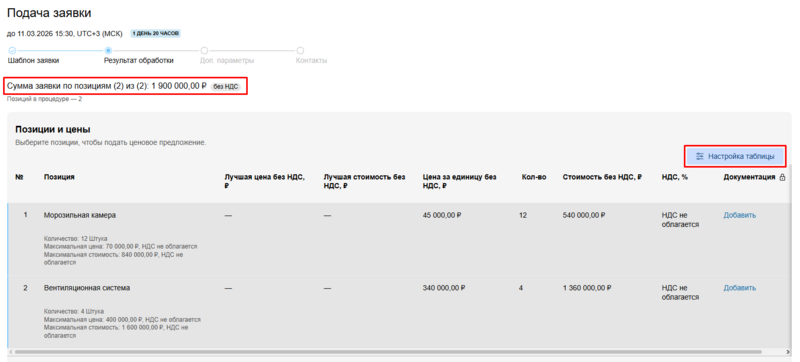
Task: Click the Лучшая стоимость без НДС header
Action: pos(364,181)
